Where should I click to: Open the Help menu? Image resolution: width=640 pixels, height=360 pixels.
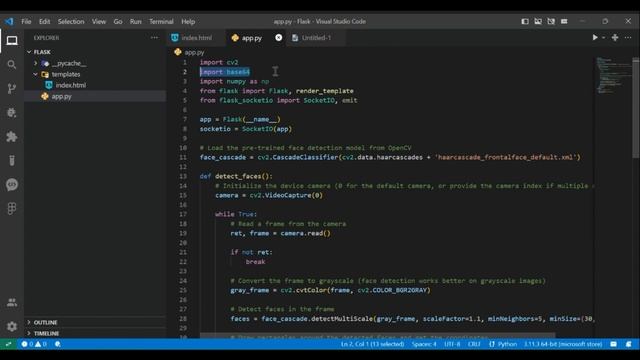[188, 21]
